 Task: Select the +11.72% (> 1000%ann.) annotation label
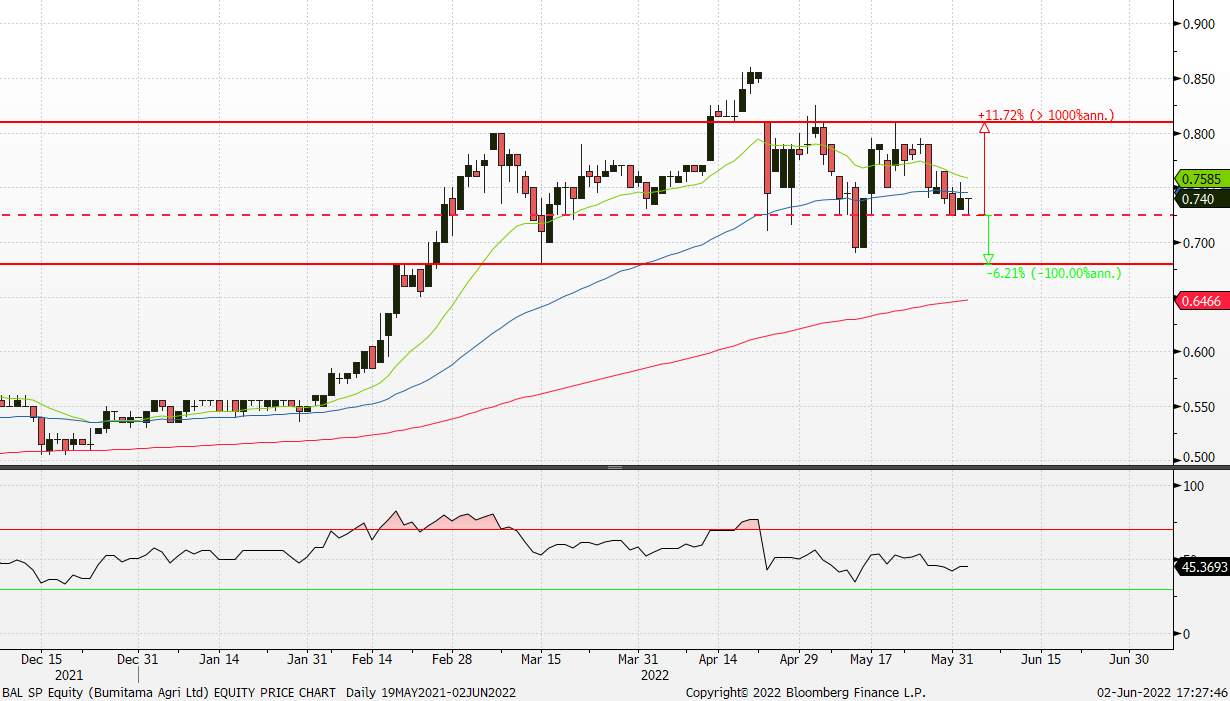click(1046, 116)
